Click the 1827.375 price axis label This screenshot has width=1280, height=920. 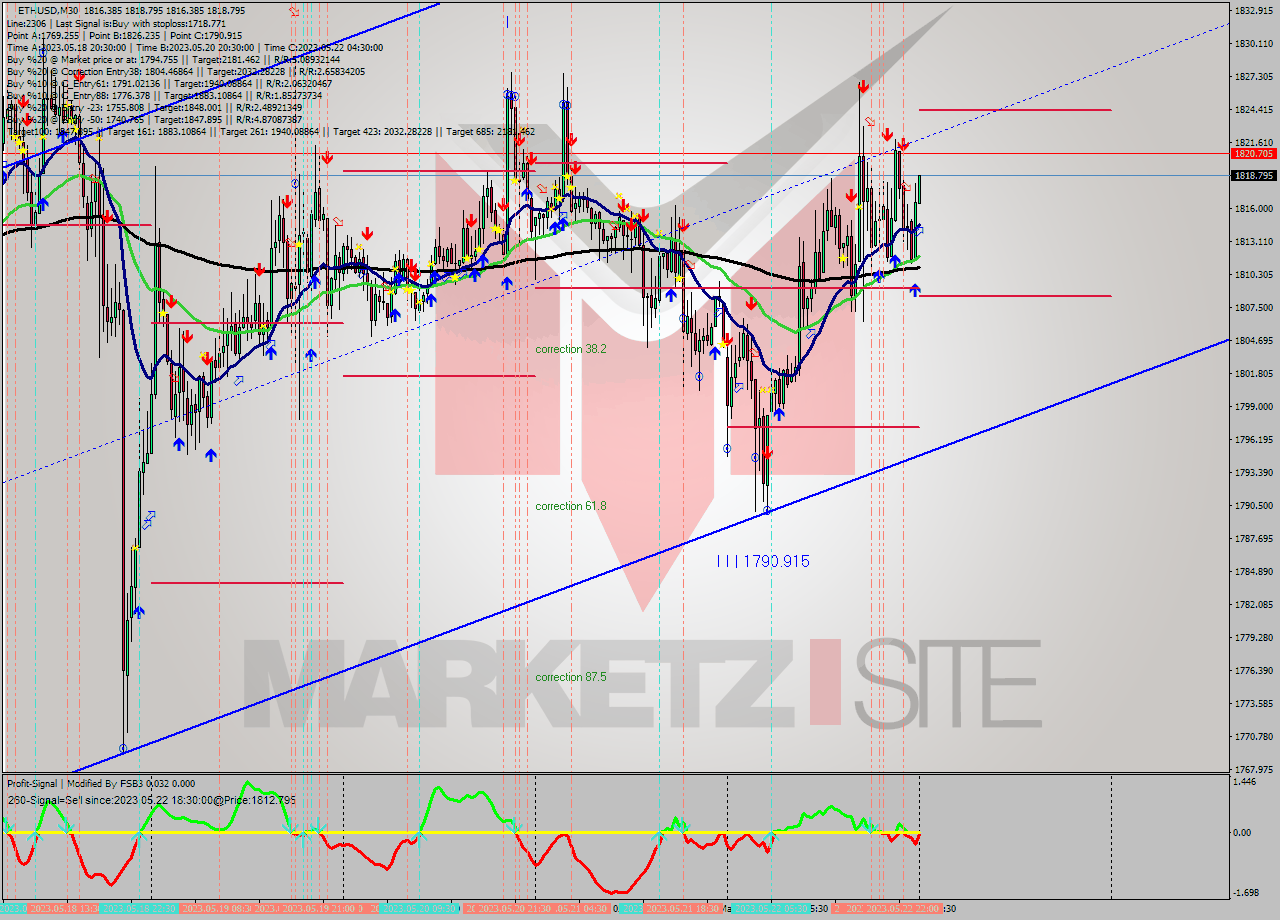point(1253,76)
